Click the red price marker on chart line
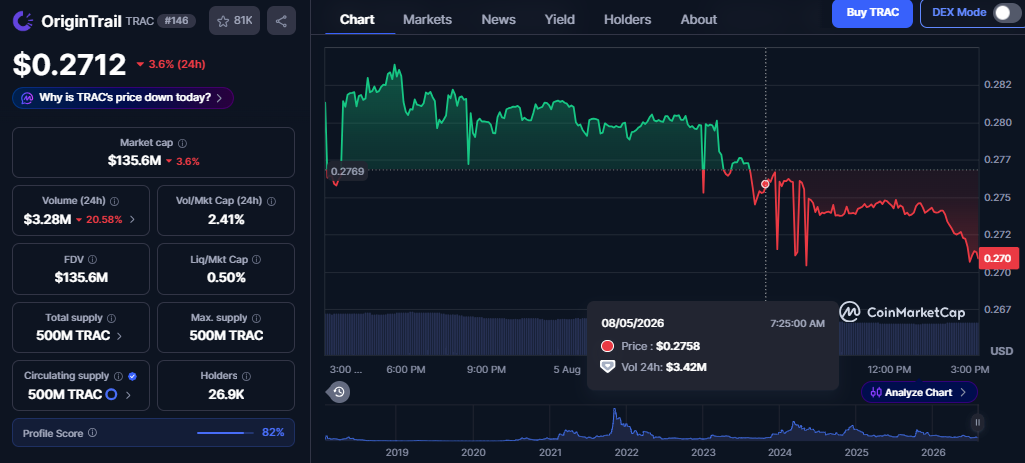1025x463 pixels. [x=765, y=184]
